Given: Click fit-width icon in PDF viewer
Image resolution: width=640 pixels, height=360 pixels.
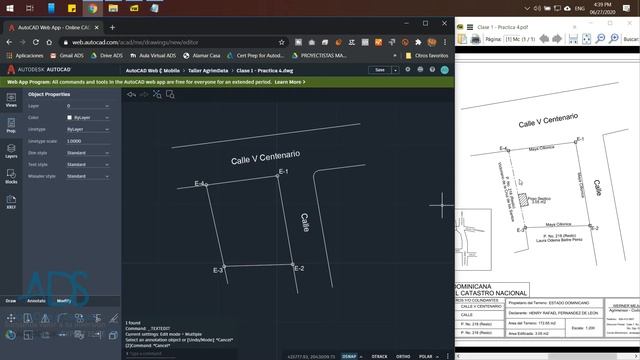Looking at the screenshot, I should 573,39.
